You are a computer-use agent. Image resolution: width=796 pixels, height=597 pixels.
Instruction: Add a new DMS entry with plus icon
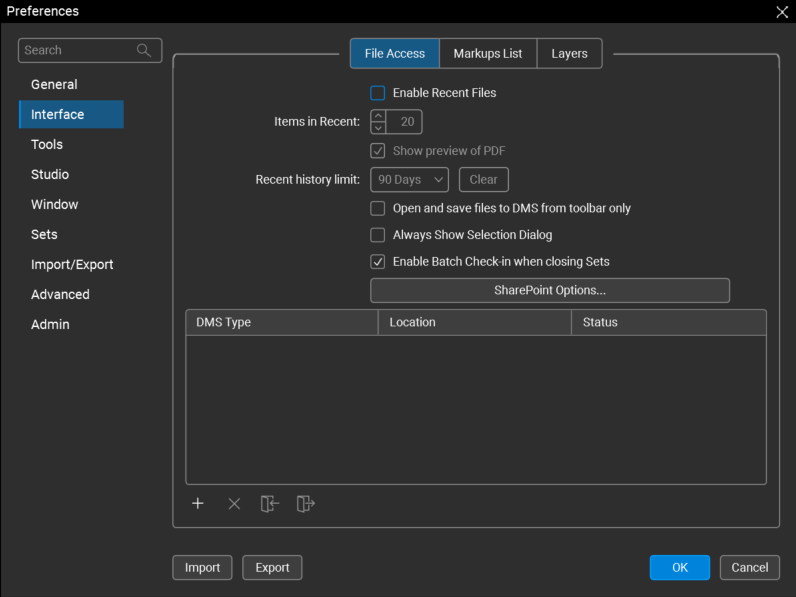(x=198, y=504)
